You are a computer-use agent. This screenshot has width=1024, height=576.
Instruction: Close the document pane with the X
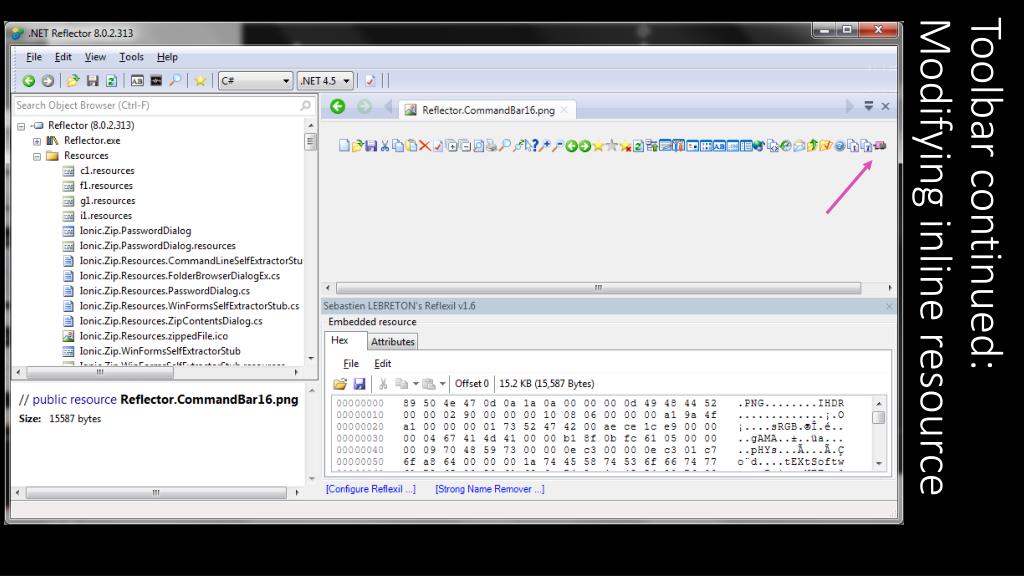coord(886,106)
